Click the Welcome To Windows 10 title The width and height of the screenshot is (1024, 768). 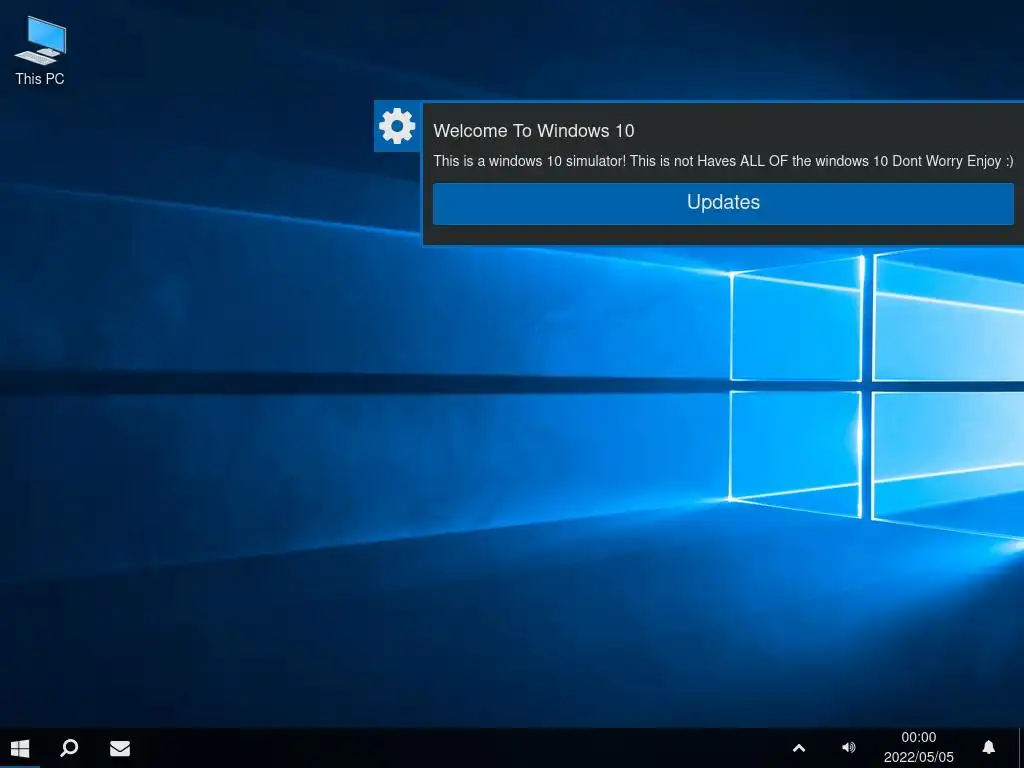click(534, 131)
